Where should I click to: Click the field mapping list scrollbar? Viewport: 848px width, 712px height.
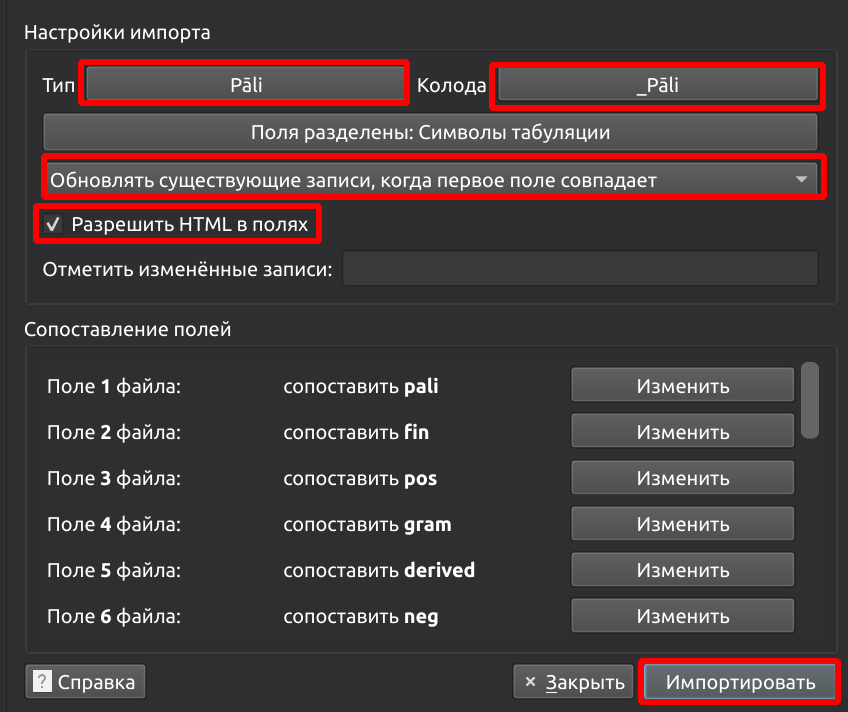coord(810,400)
